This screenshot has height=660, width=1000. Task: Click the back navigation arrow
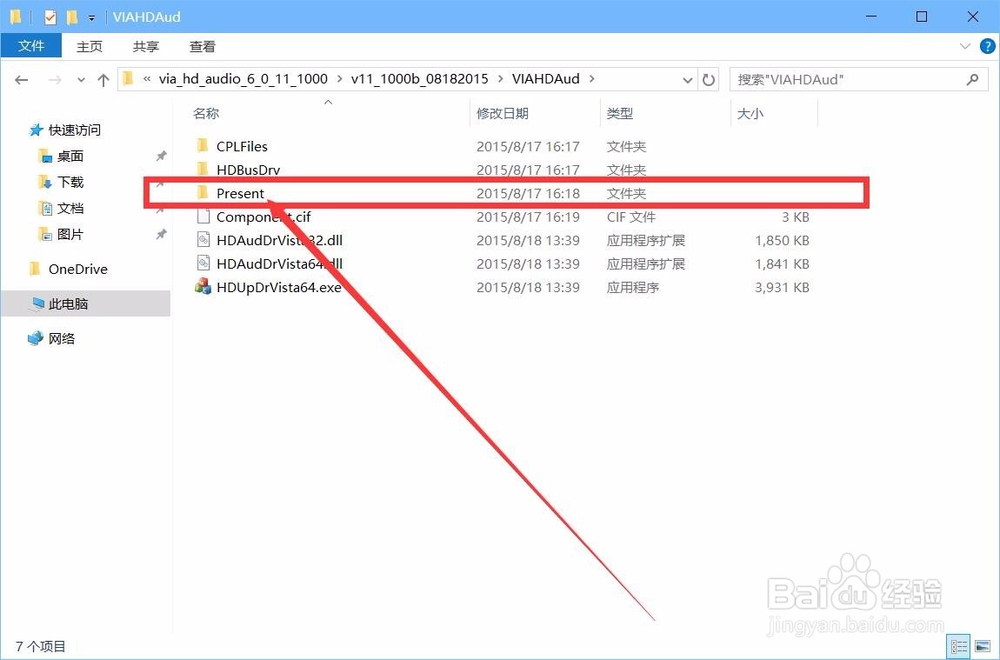pyautogui.click(x=21, y=79)
